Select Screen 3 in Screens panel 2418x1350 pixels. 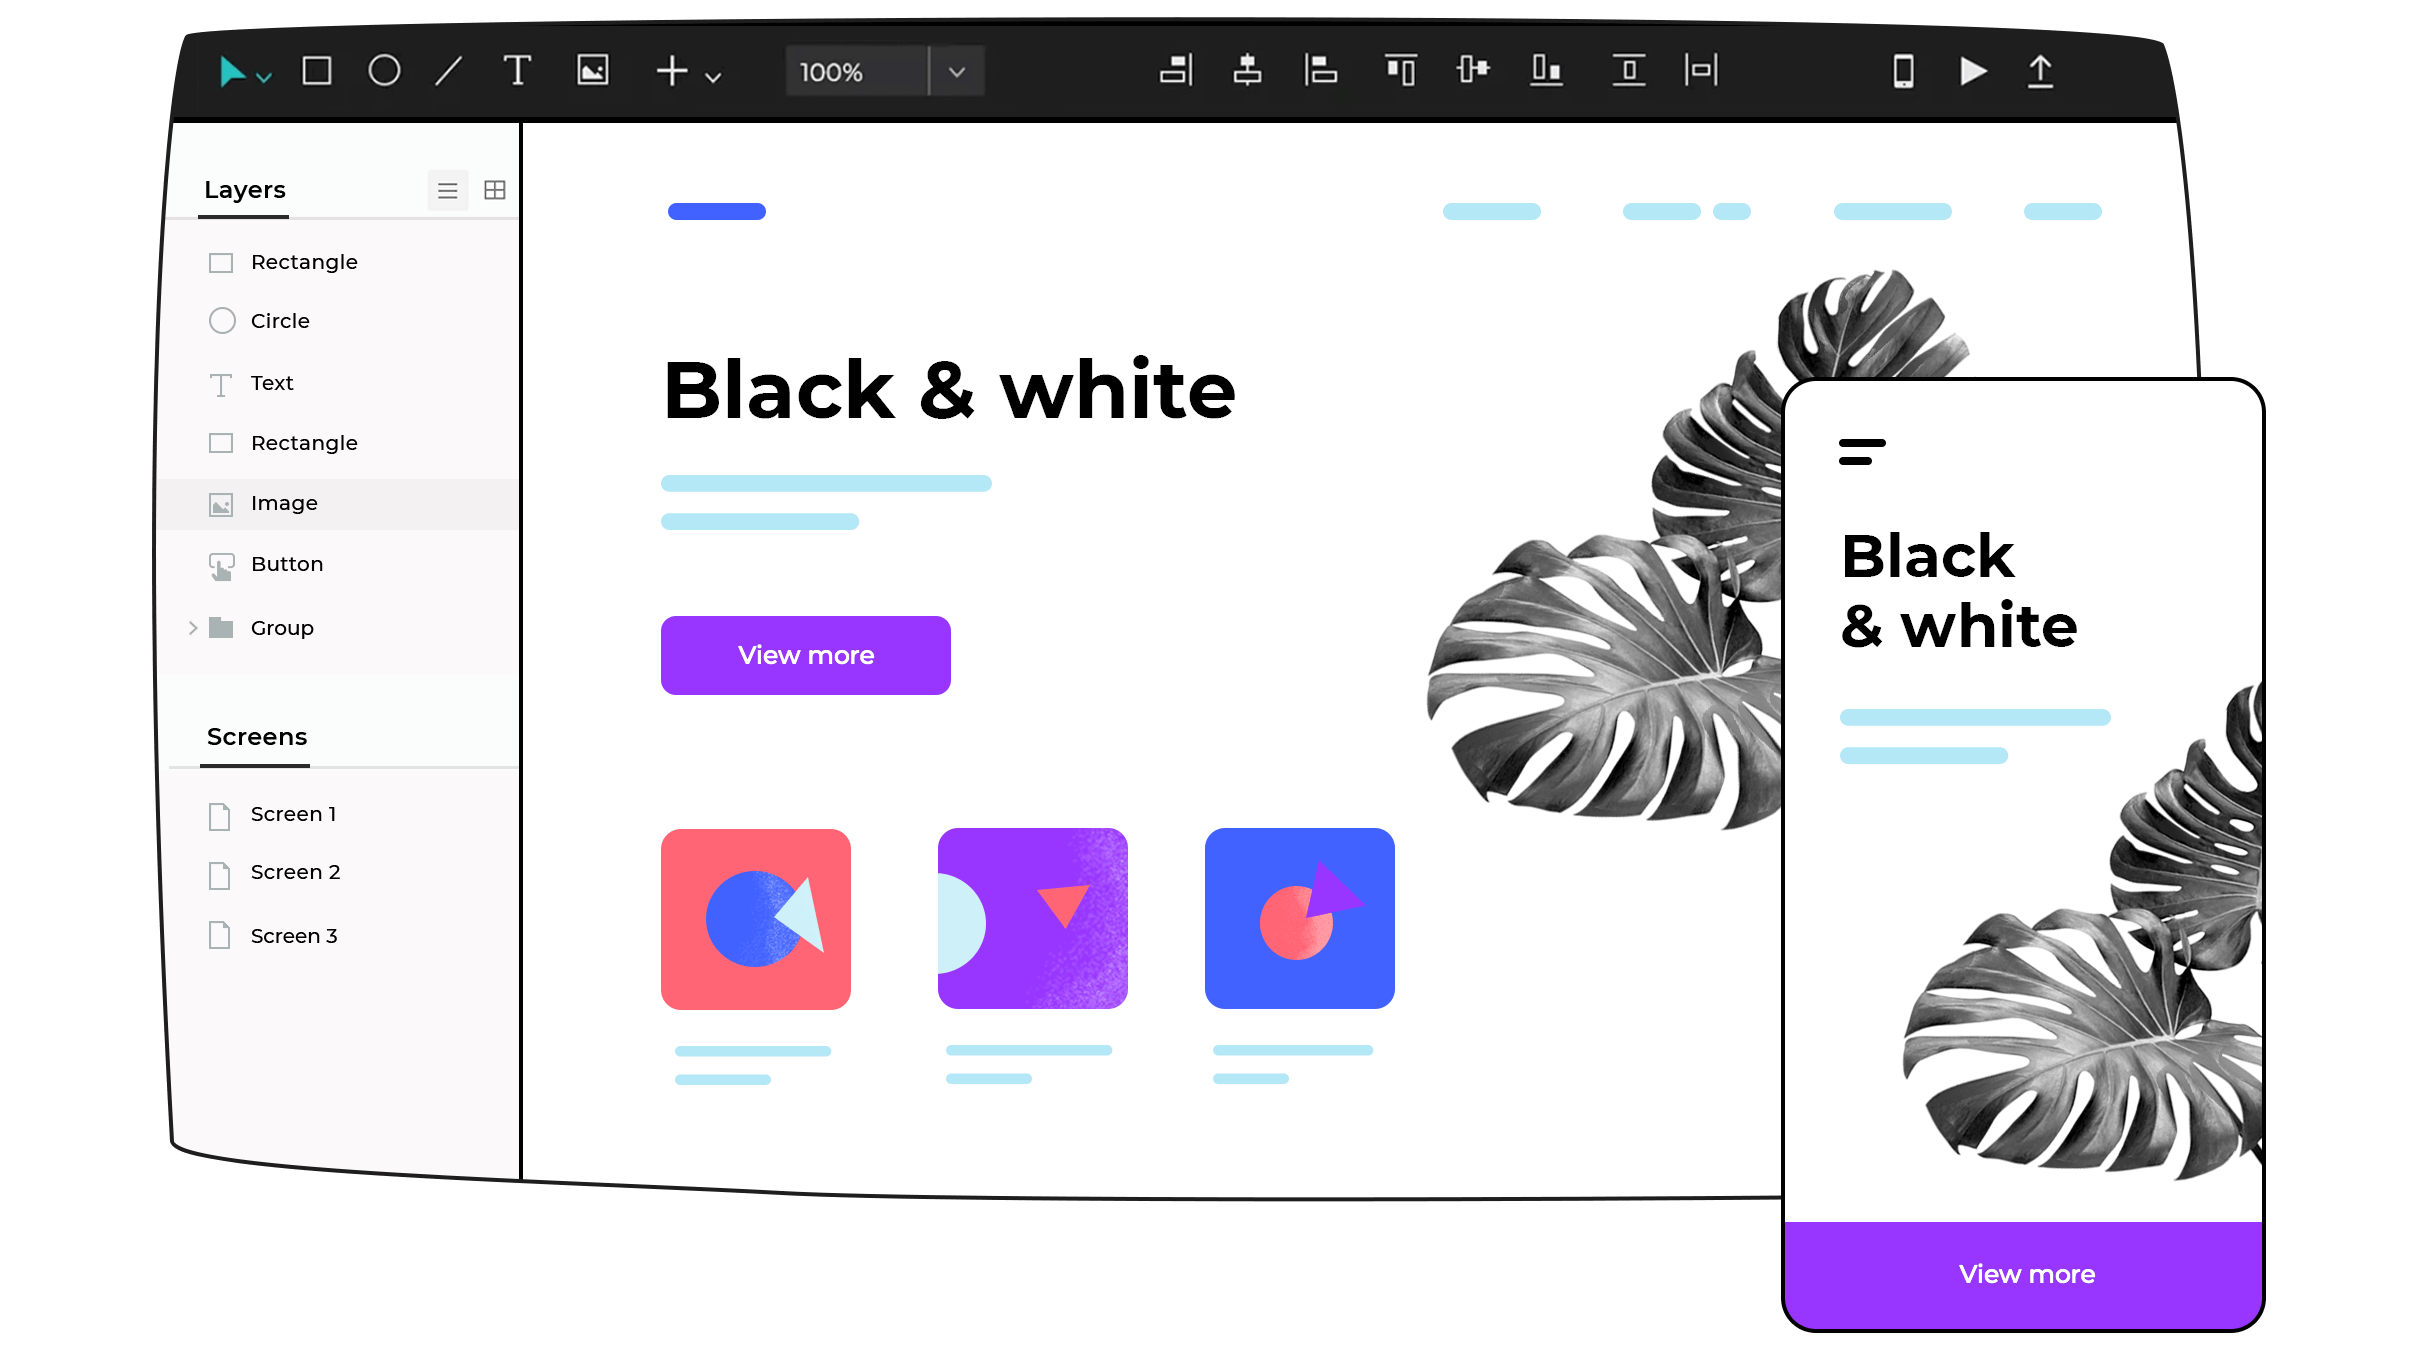[x=294, y=935]
